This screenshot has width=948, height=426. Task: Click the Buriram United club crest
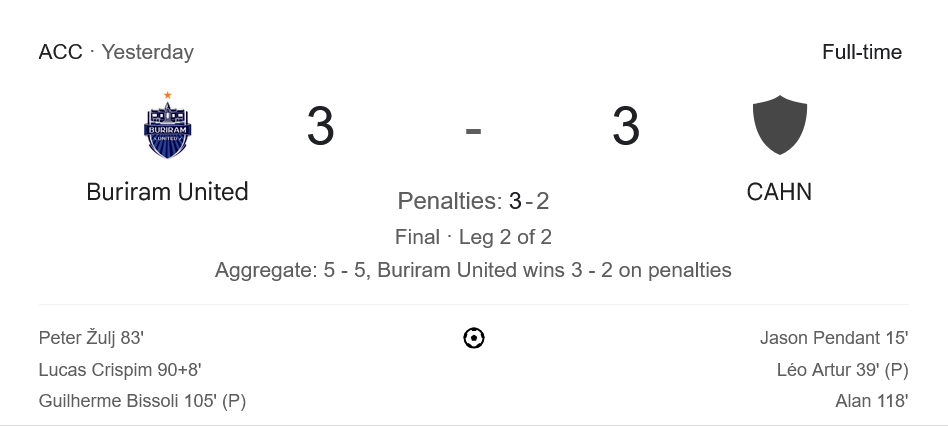point(167,127)
